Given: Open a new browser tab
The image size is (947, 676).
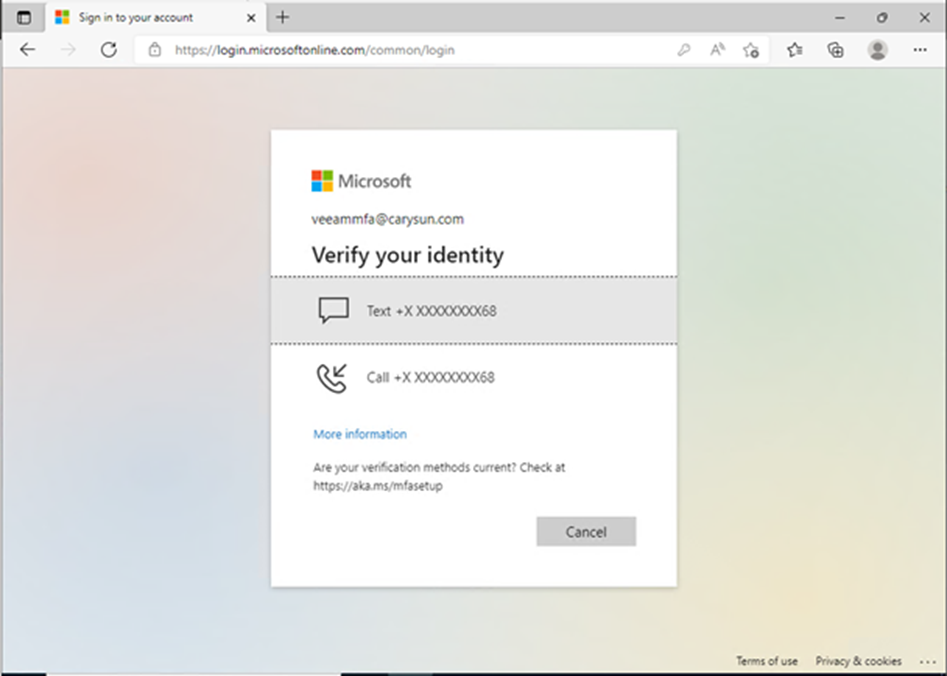Looking at the screenshot, I should click(283, 18).
